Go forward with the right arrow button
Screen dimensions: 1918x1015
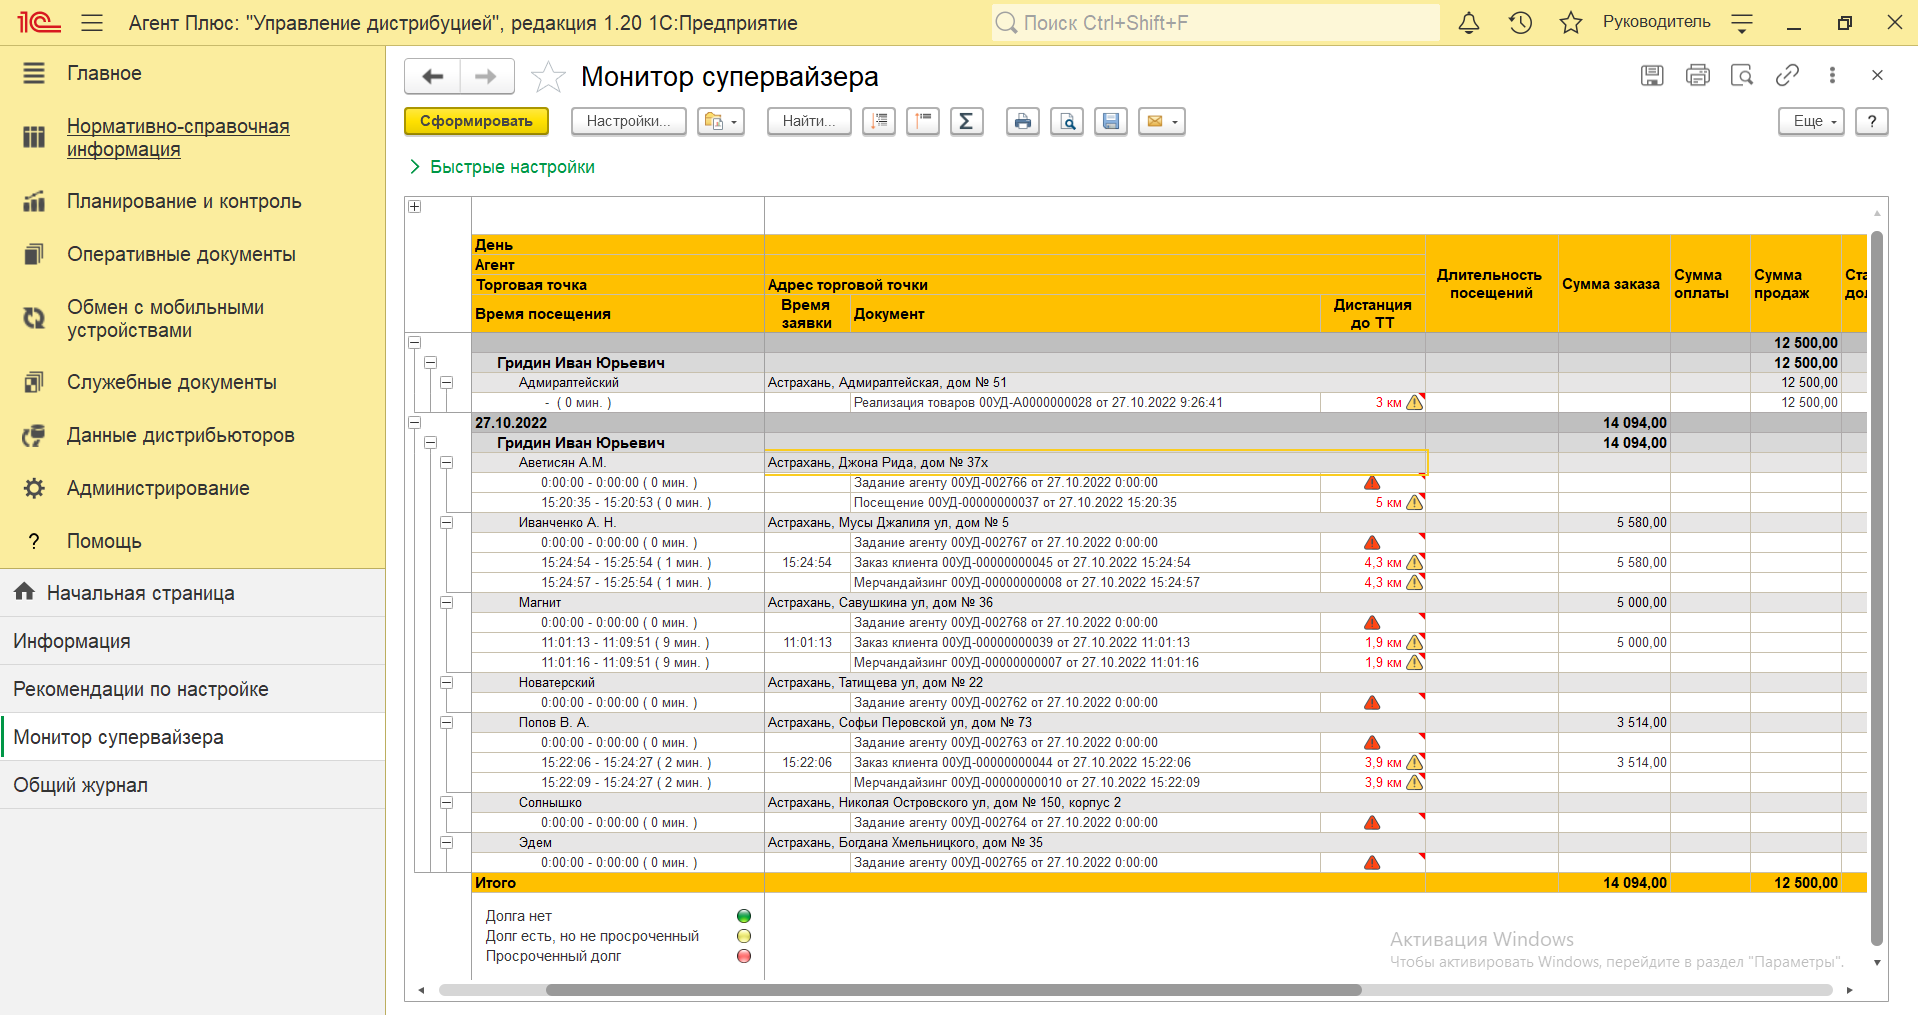coord(487,76)
